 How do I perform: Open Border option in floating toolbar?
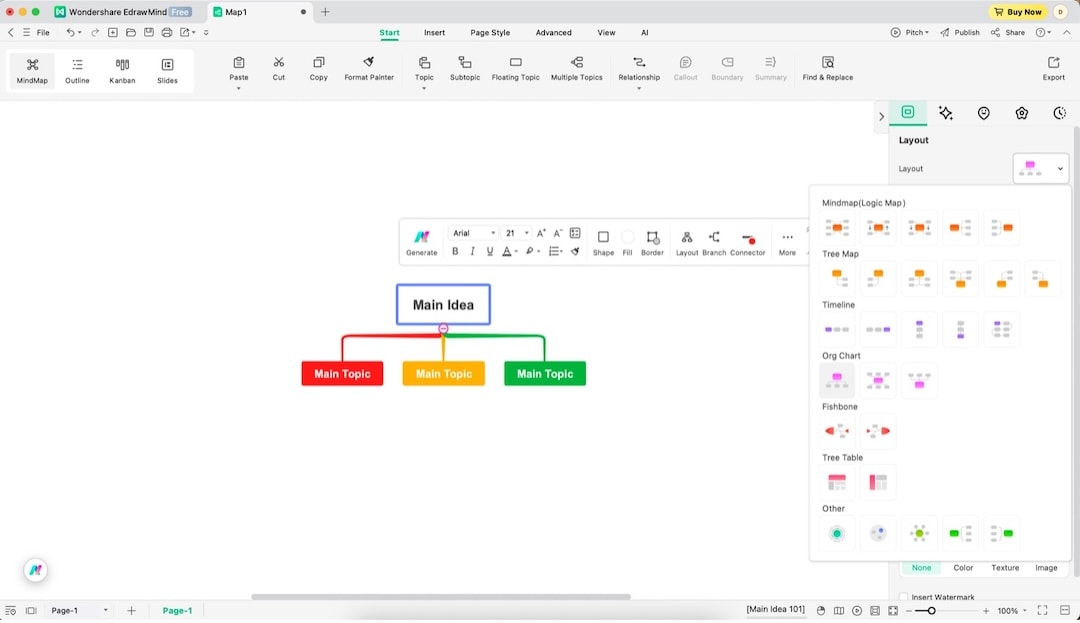pos(652,243)
